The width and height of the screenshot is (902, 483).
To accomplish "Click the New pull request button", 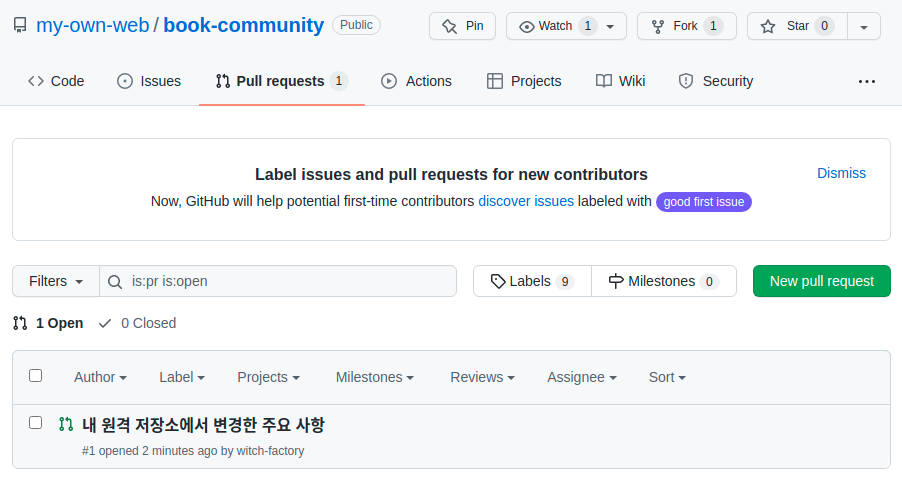I will [821, 281].
